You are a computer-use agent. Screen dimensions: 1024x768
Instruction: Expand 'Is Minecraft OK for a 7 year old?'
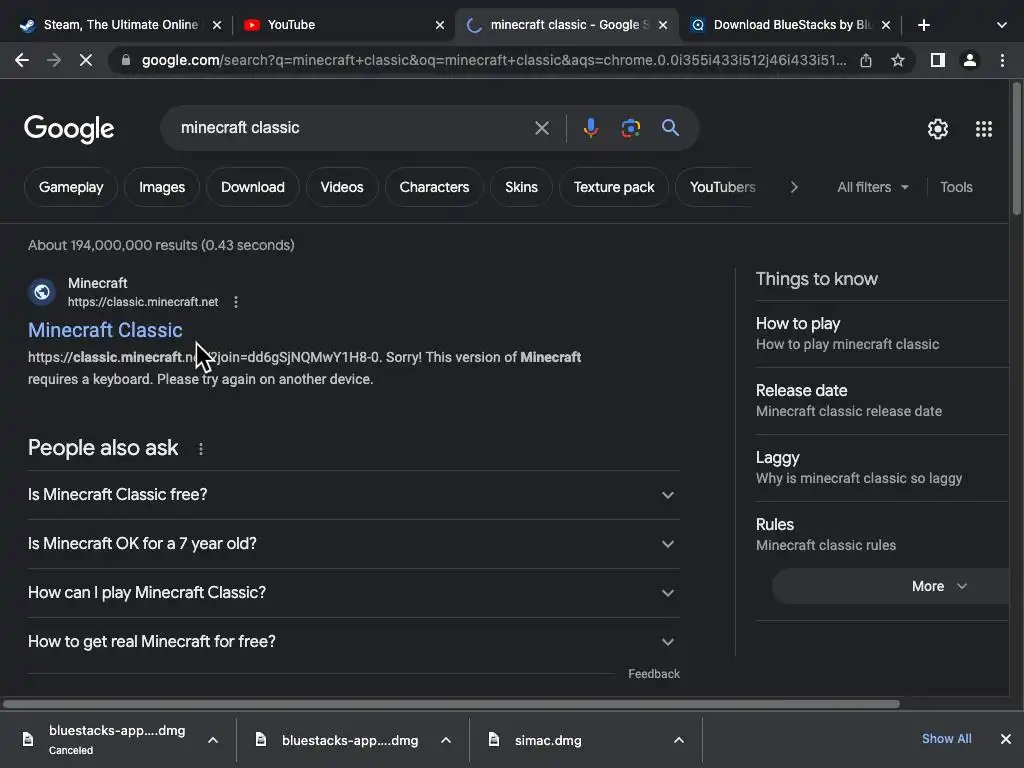coord(354,544)
